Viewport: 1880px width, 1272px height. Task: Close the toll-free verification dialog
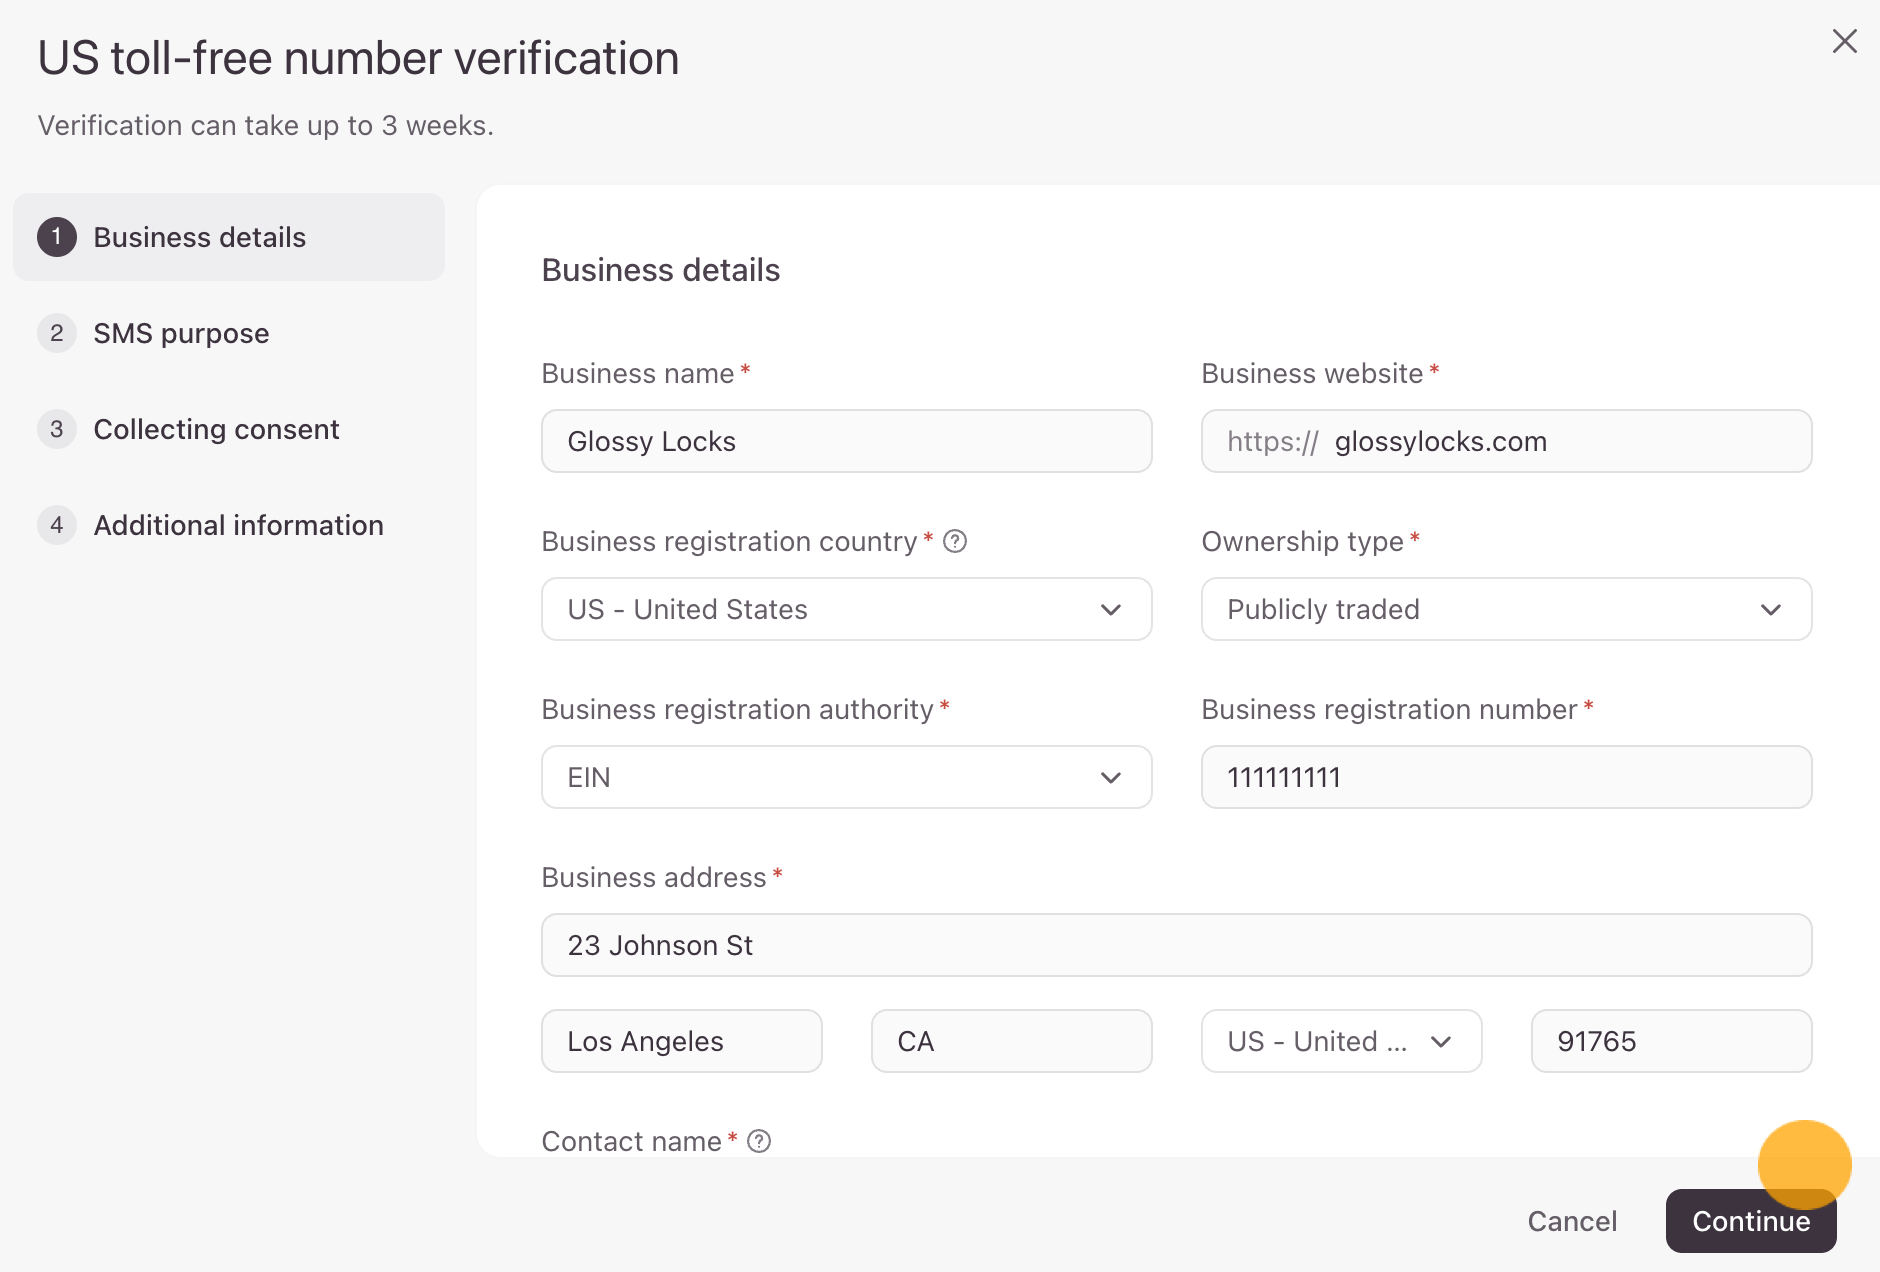click(x=1844, y=41)
